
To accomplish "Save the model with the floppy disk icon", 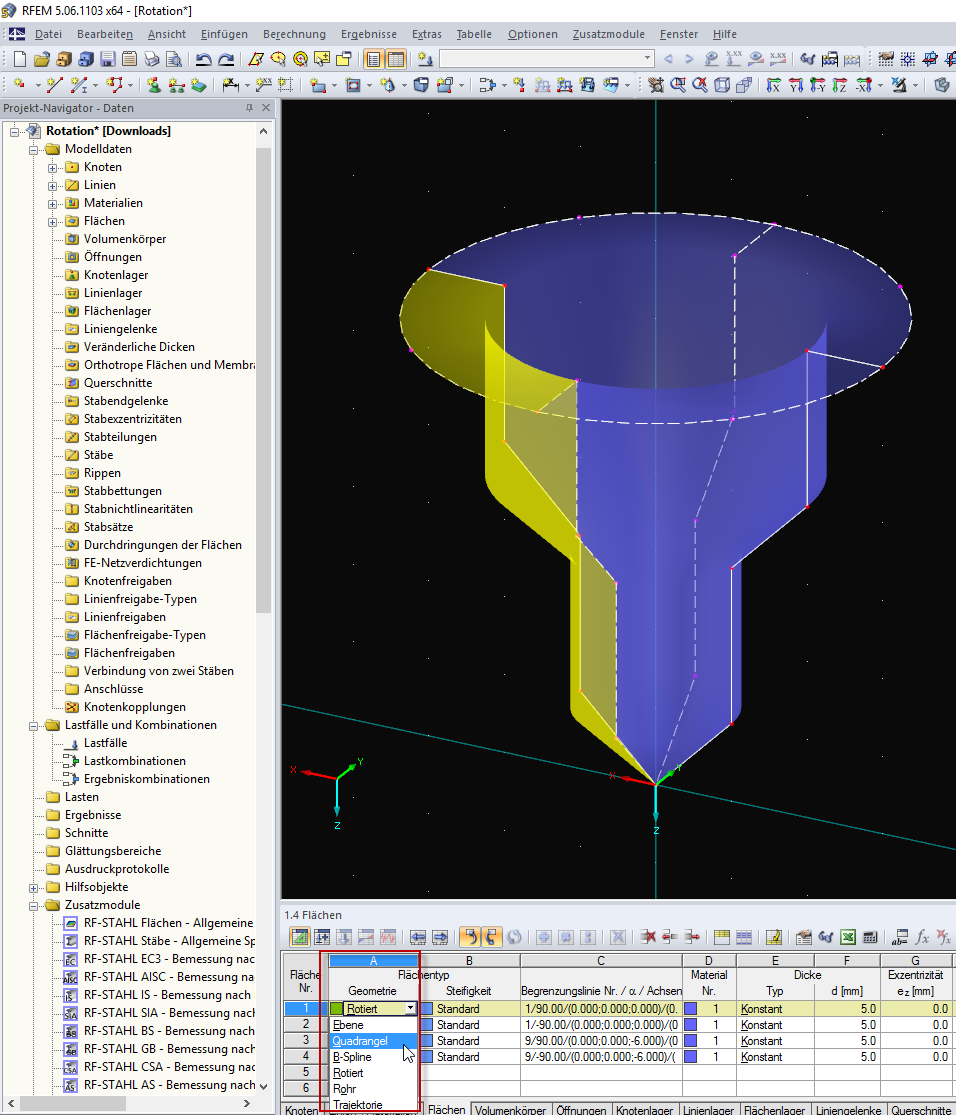I will (107, 59).
